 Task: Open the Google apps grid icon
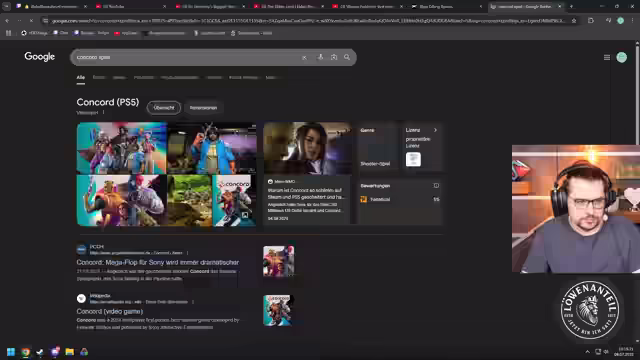click(607, 58)
